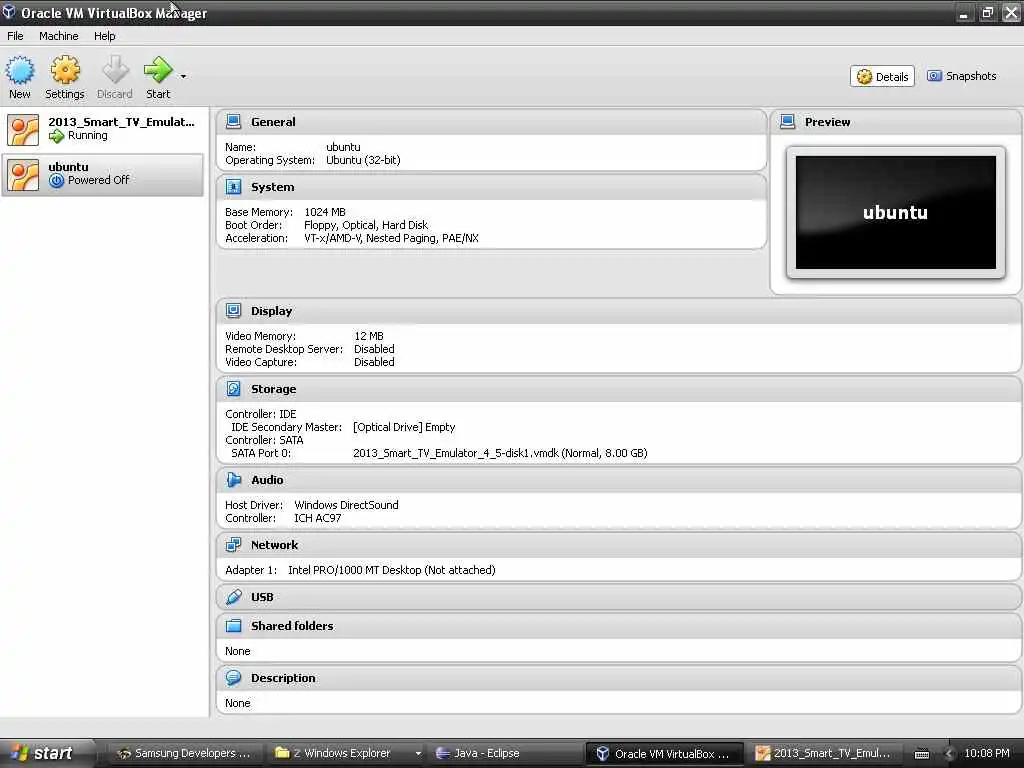The width and height of the screenshot is (1024, 768).
Task: Click the VirtualBox icon in the title bar
Action: click(8, 12)
